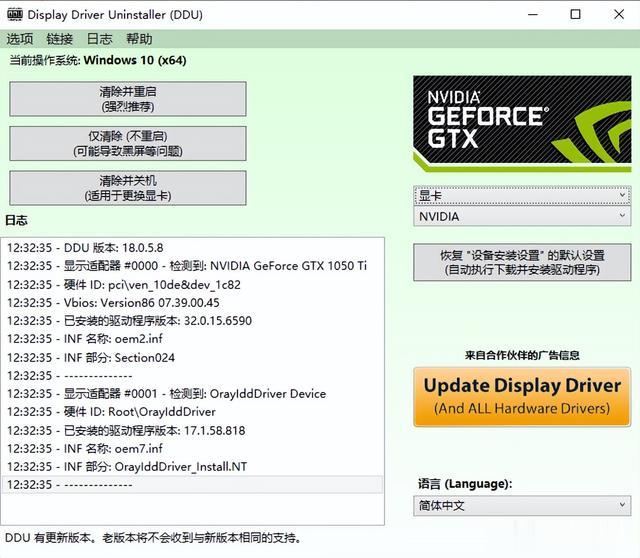Click 恢复设备安装设置的默认设置 button
Image resolution: width=640 pixels, height=558 pixels.
(522, 262)
